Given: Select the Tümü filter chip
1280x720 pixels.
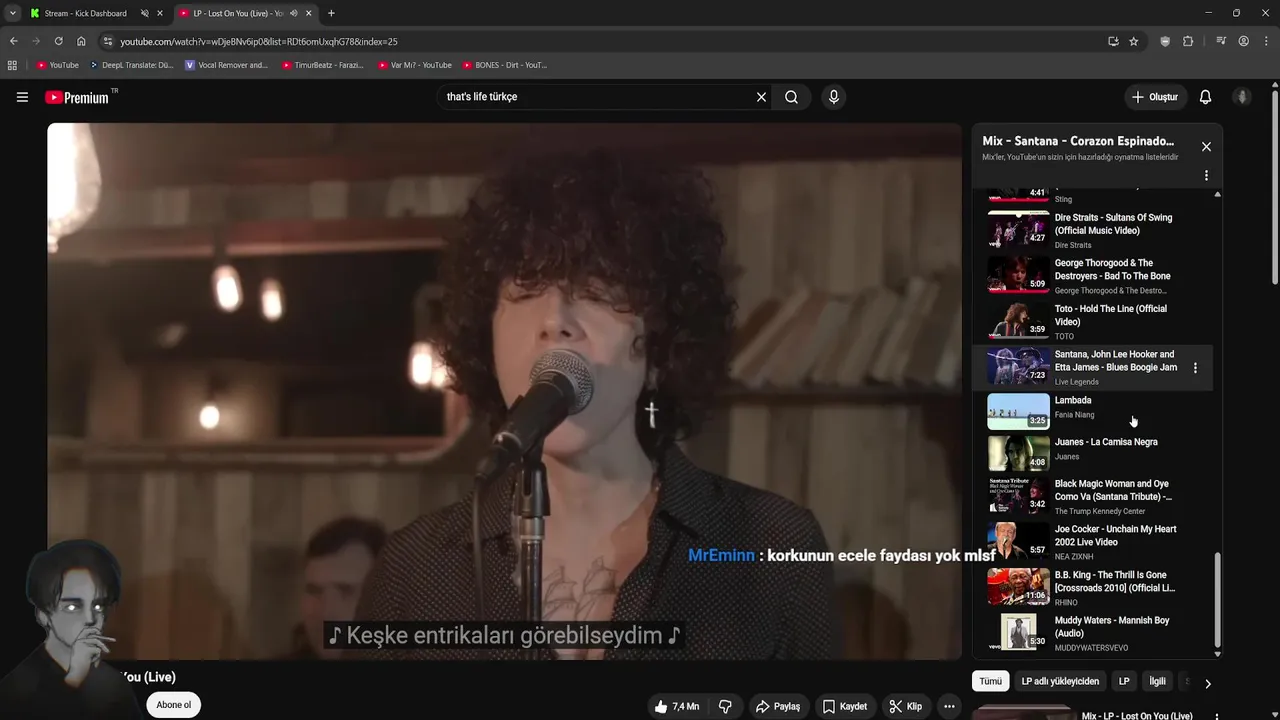Looking at the screenshot, I should click(990, 681).
